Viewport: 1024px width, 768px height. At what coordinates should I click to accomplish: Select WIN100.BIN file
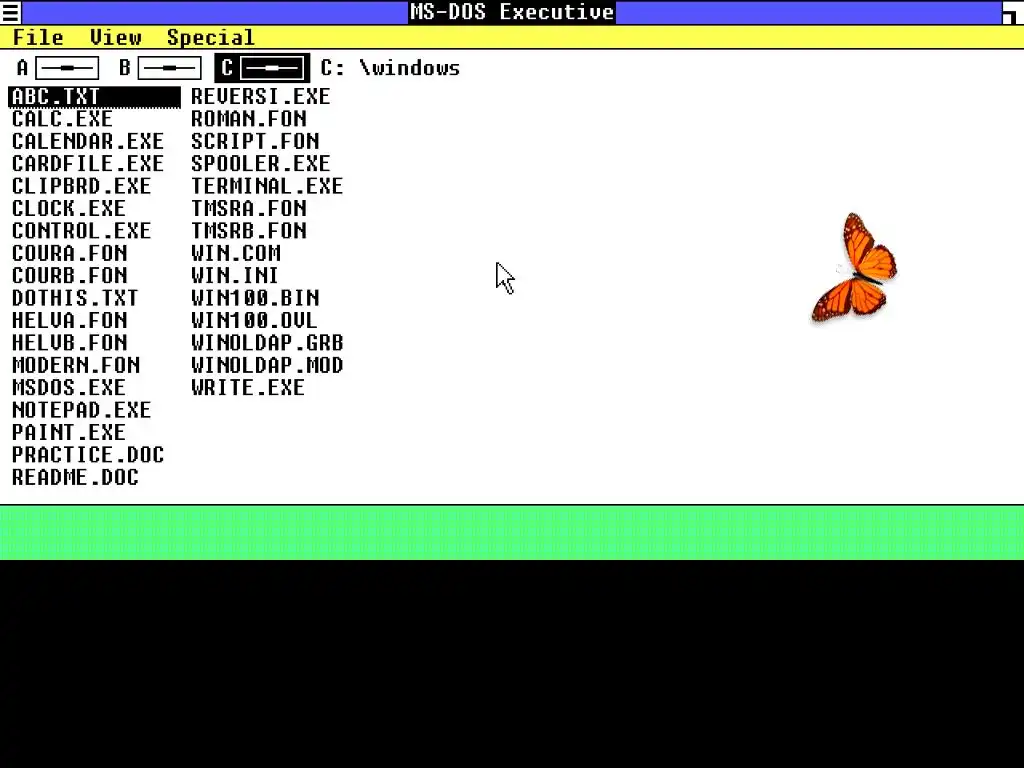point(255,298)
